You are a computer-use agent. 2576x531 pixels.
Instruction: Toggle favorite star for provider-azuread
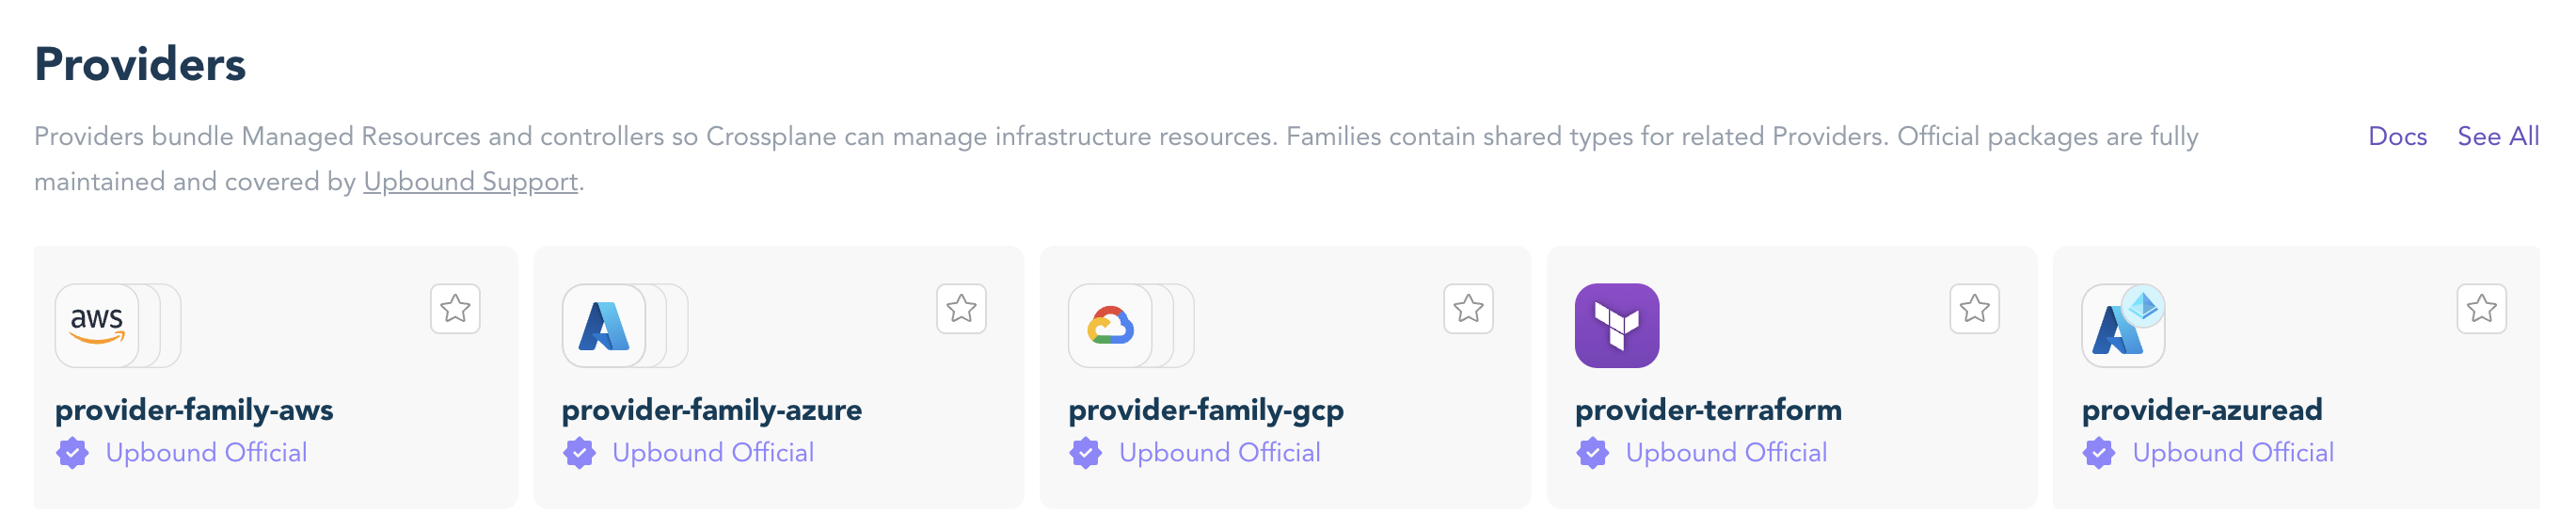pyautogui.click(x=2482, y=309)
